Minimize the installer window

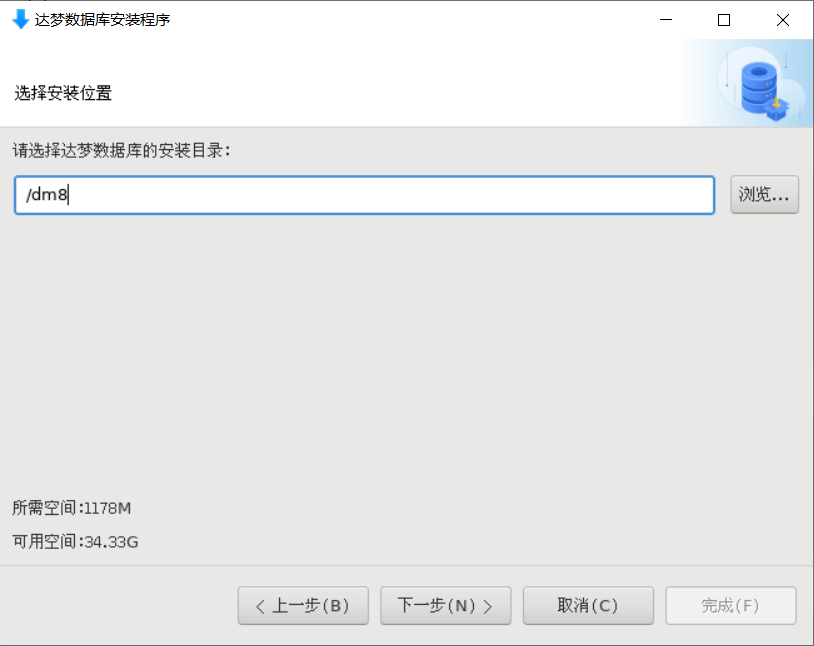click(666, 20)
